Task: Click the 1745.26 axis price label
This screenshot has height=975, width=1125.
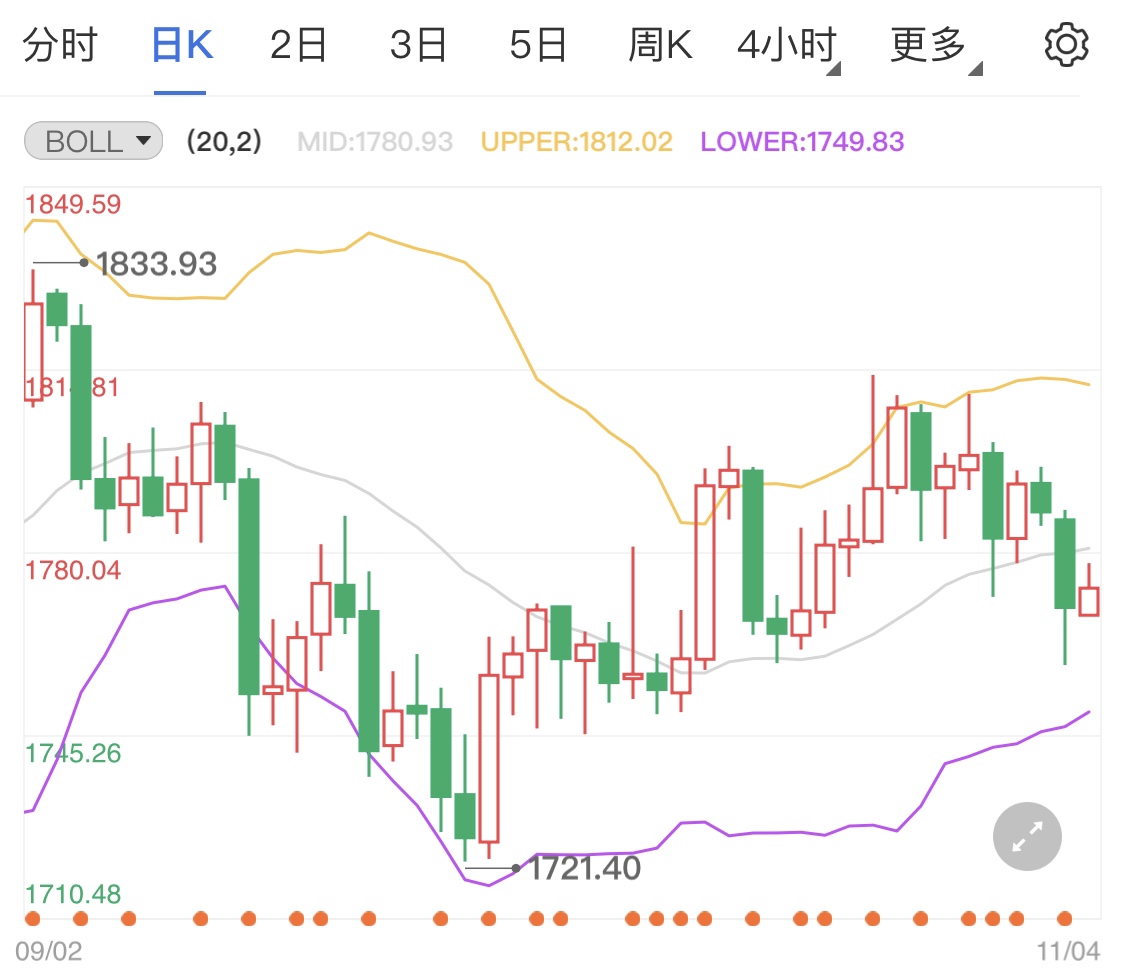Action: click(x=73, y=753)
